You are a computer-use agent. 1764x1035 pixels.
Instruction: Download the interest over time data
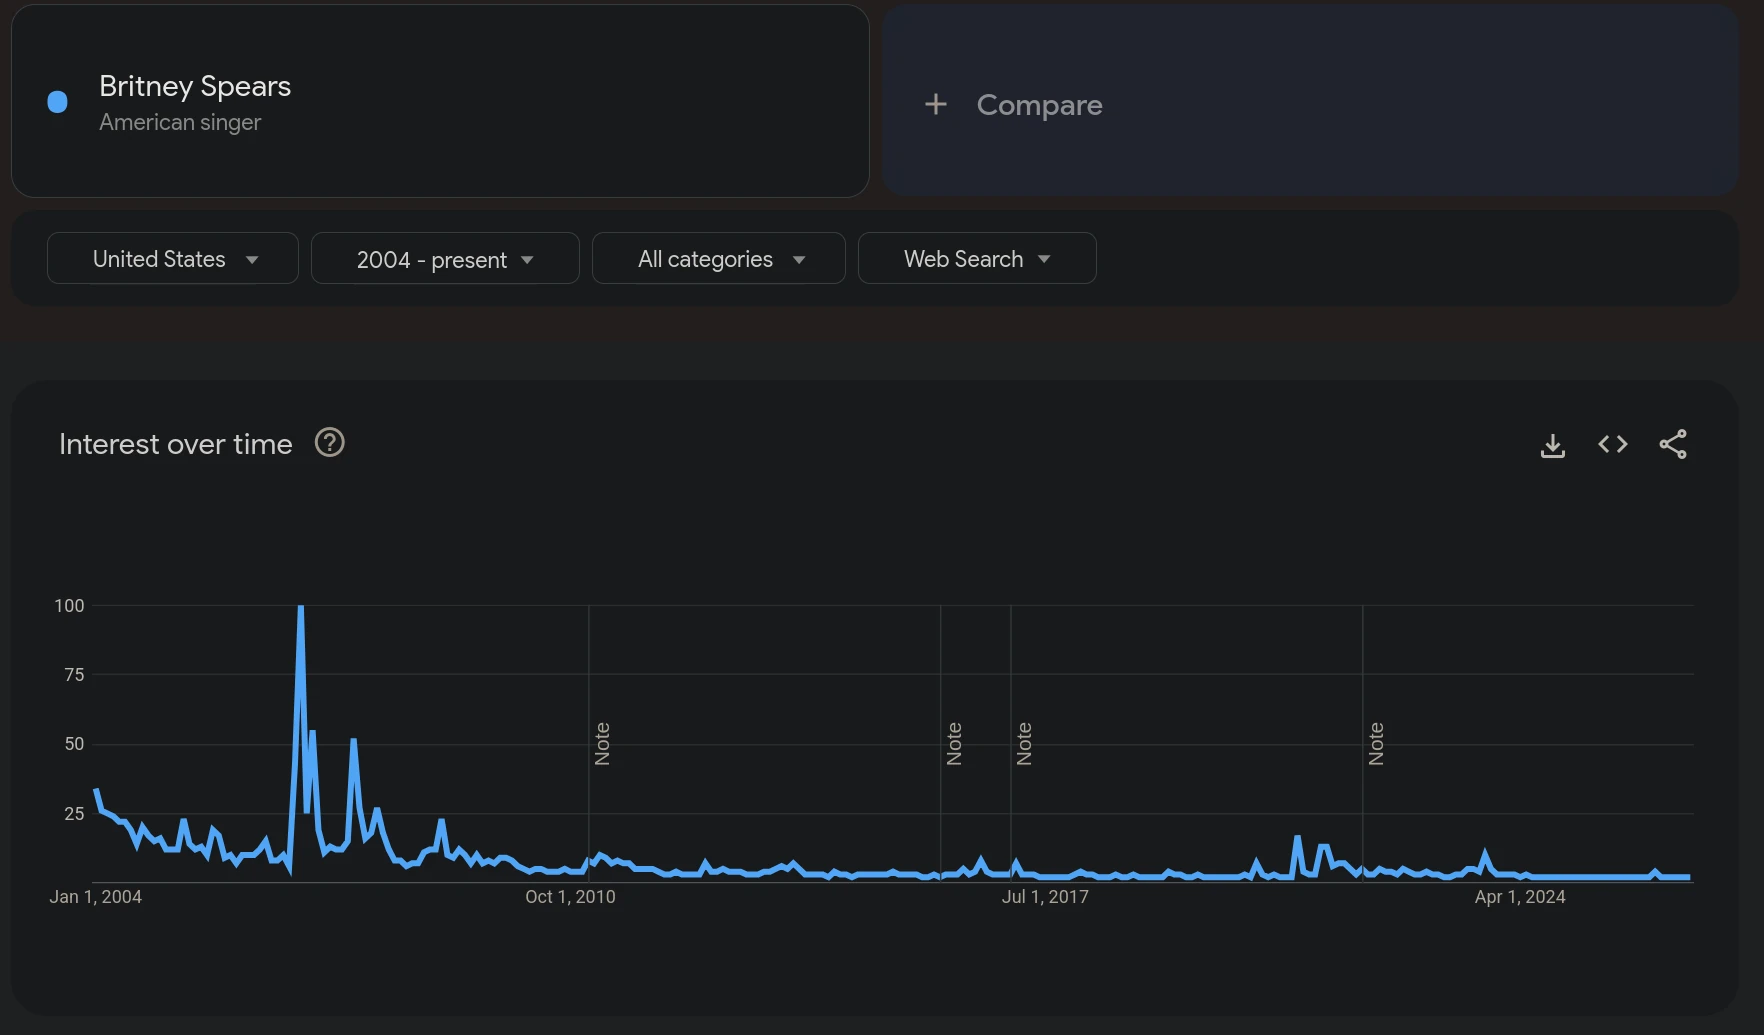(1552, 445)
